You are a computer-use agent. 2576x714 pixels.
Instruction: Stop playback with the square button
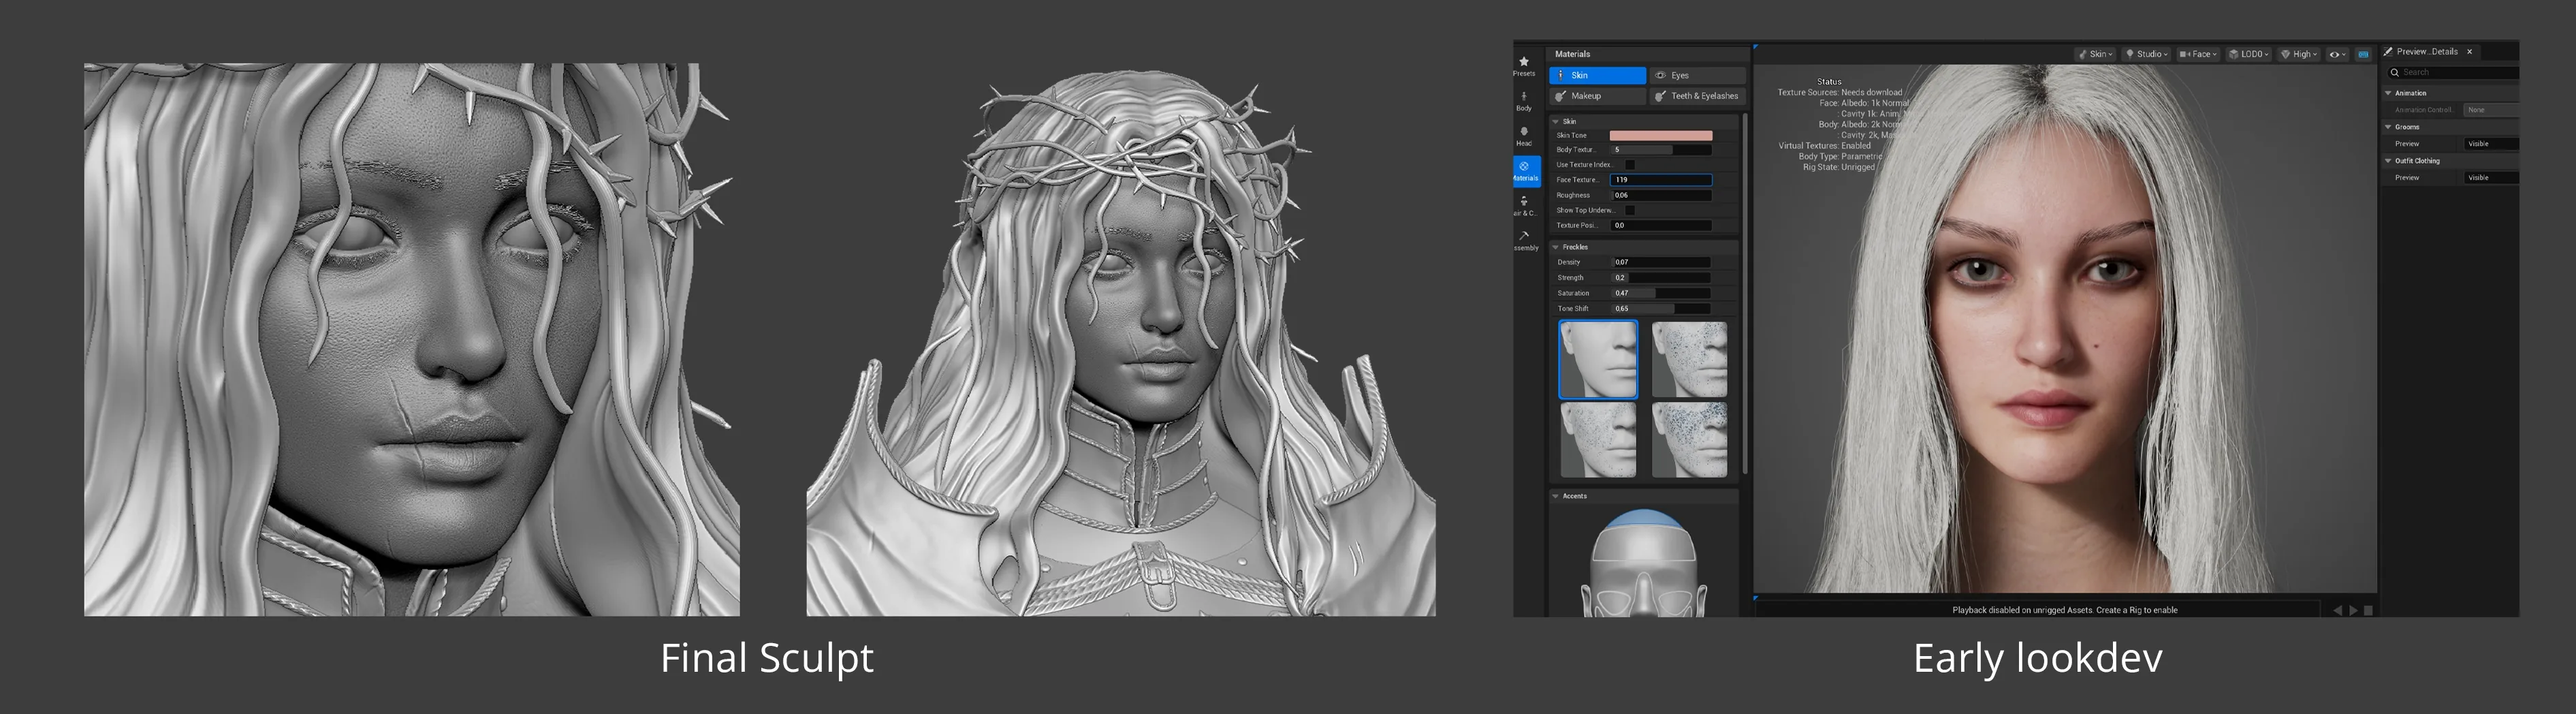[2368, 610]
